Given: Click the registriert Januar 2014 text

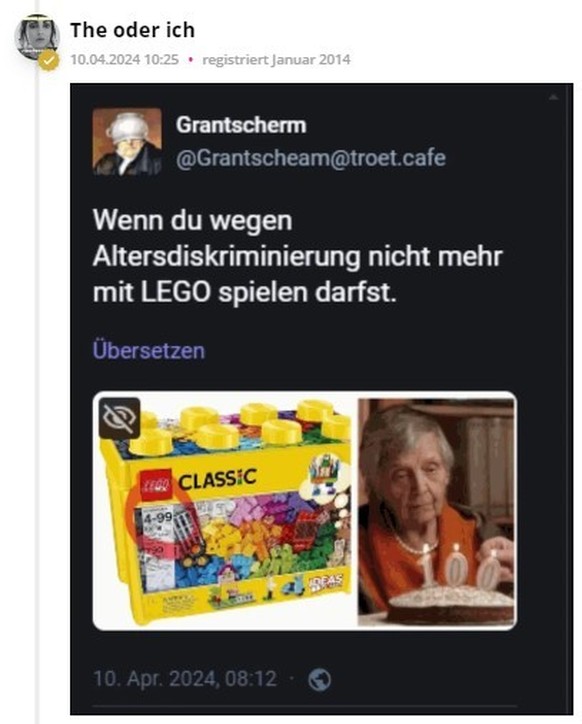Looking at the screenshot, I should (276, 60).
